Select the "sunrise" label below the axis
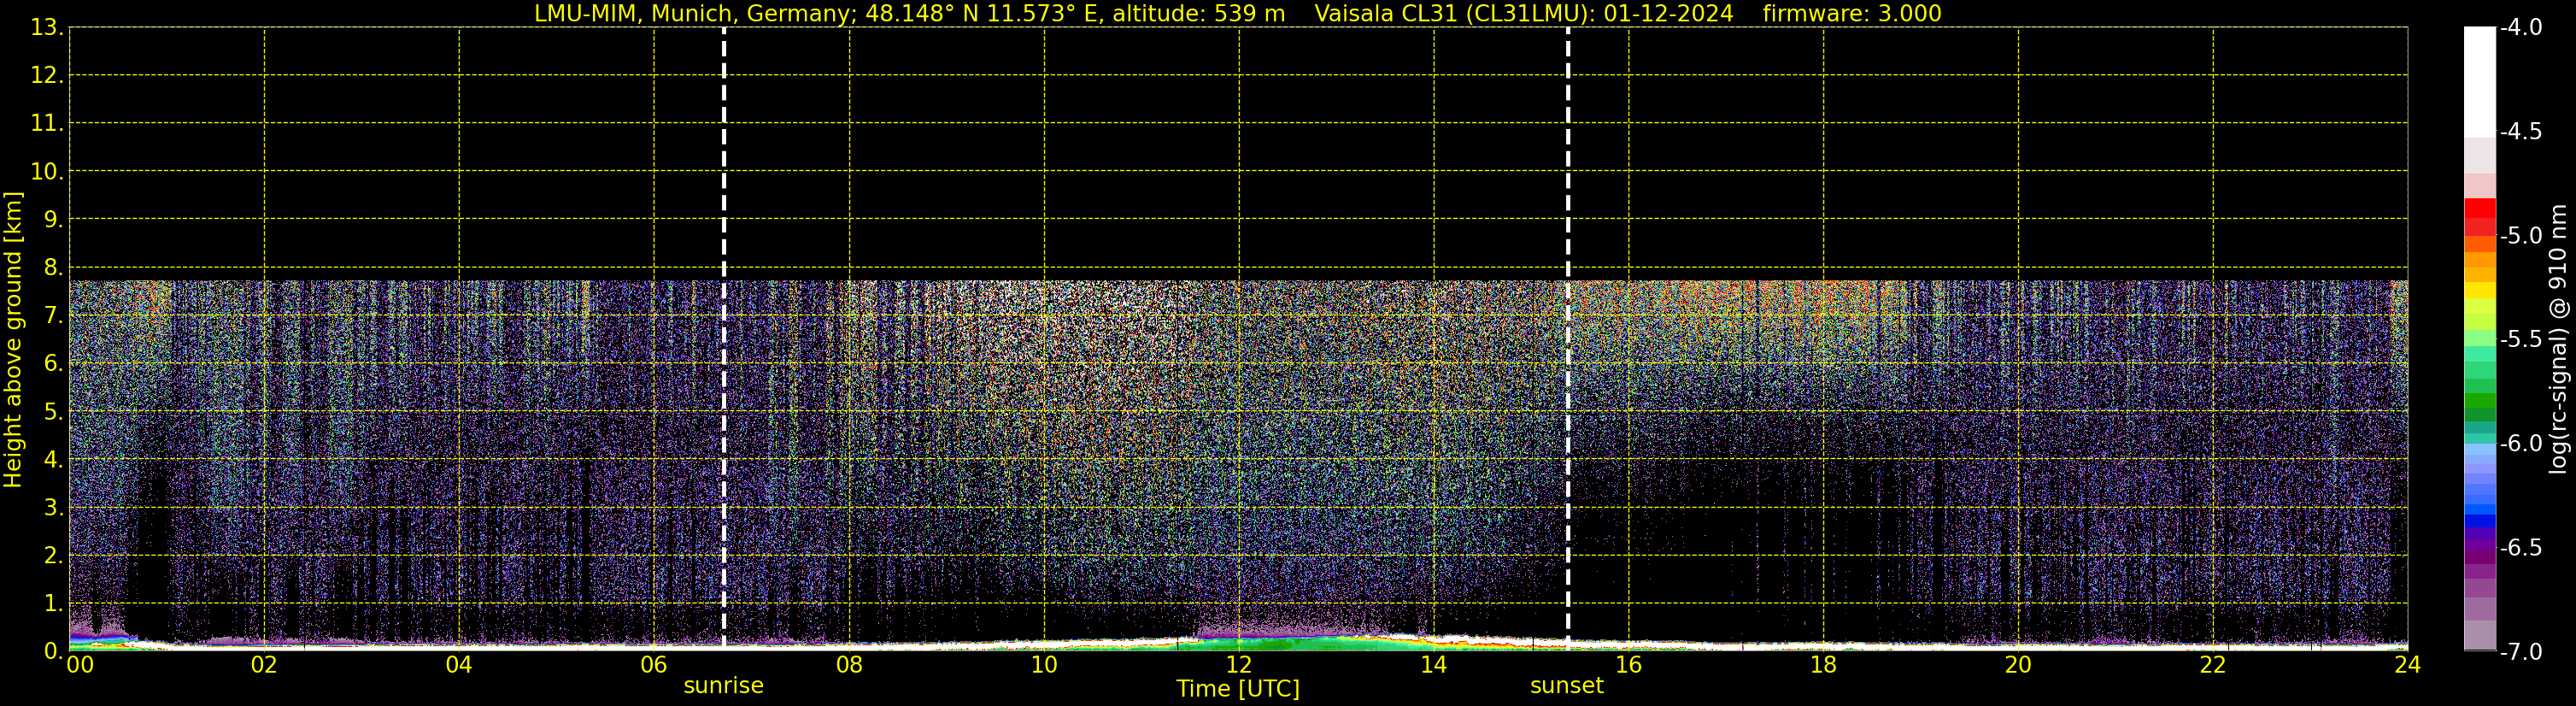 point(723,686)
